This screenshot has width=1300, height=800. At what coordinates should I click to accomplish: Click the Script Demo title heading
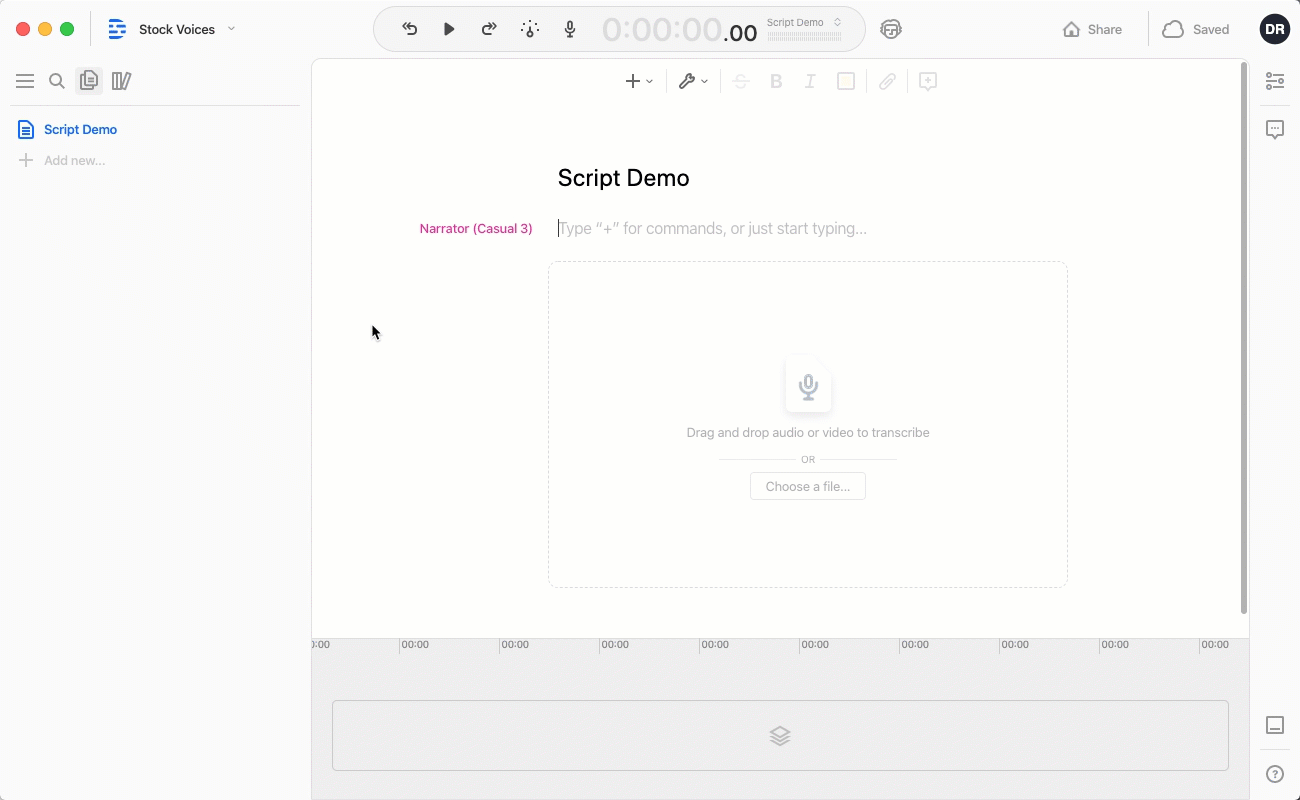coord(623,178)
